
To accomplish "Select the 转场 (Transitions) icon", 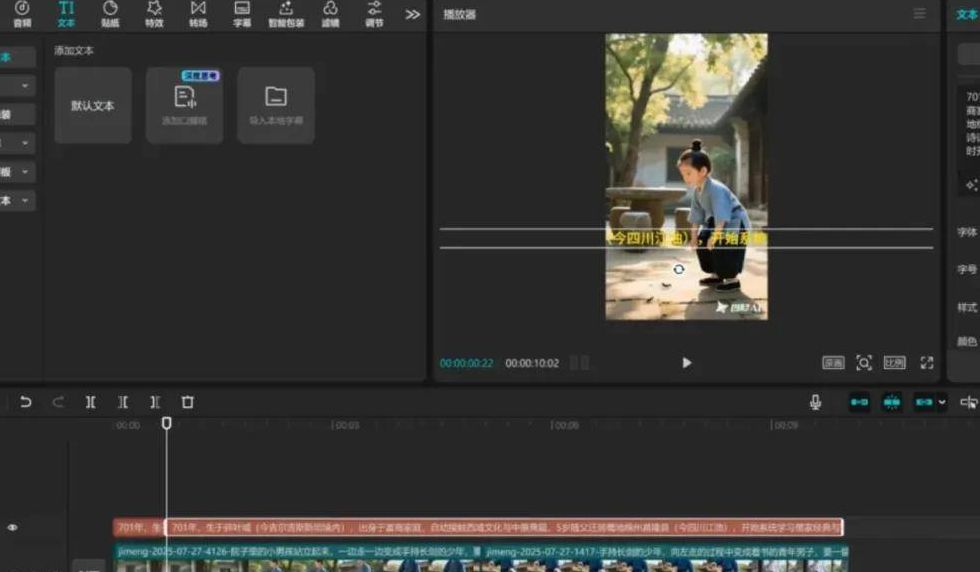I will coord(198,13).
